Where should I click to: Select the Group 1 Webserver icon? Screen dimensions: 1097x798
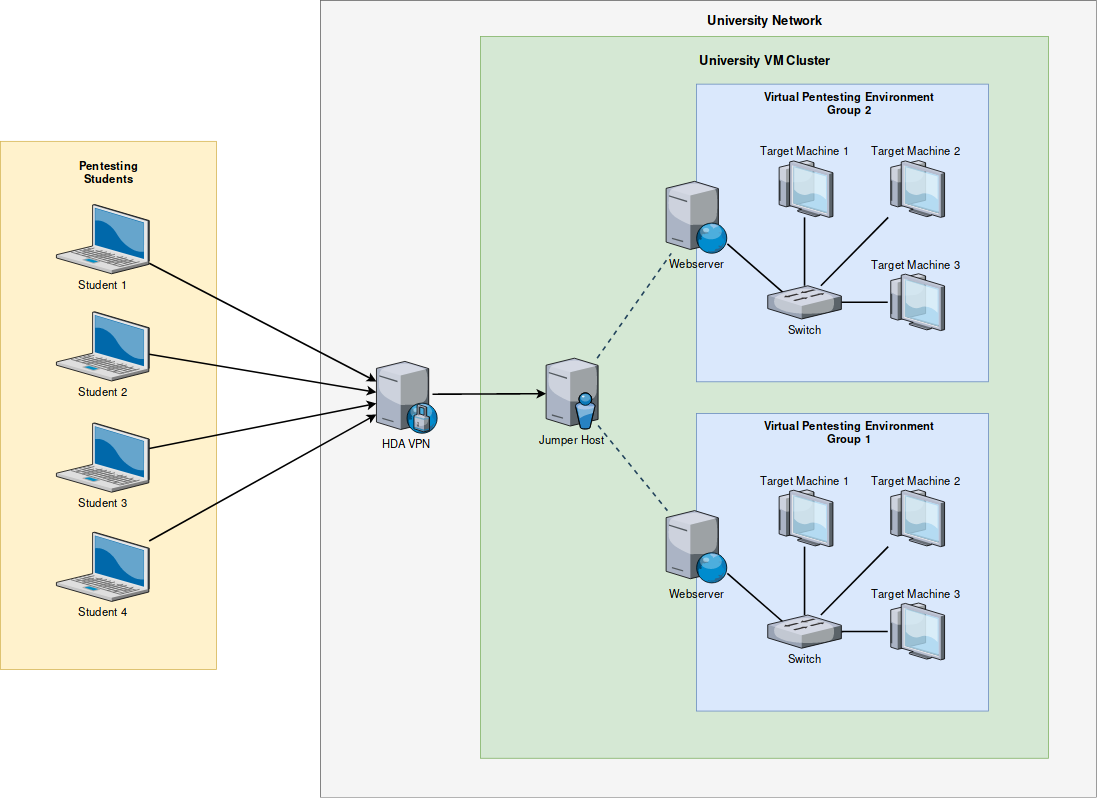click(694, 546)
